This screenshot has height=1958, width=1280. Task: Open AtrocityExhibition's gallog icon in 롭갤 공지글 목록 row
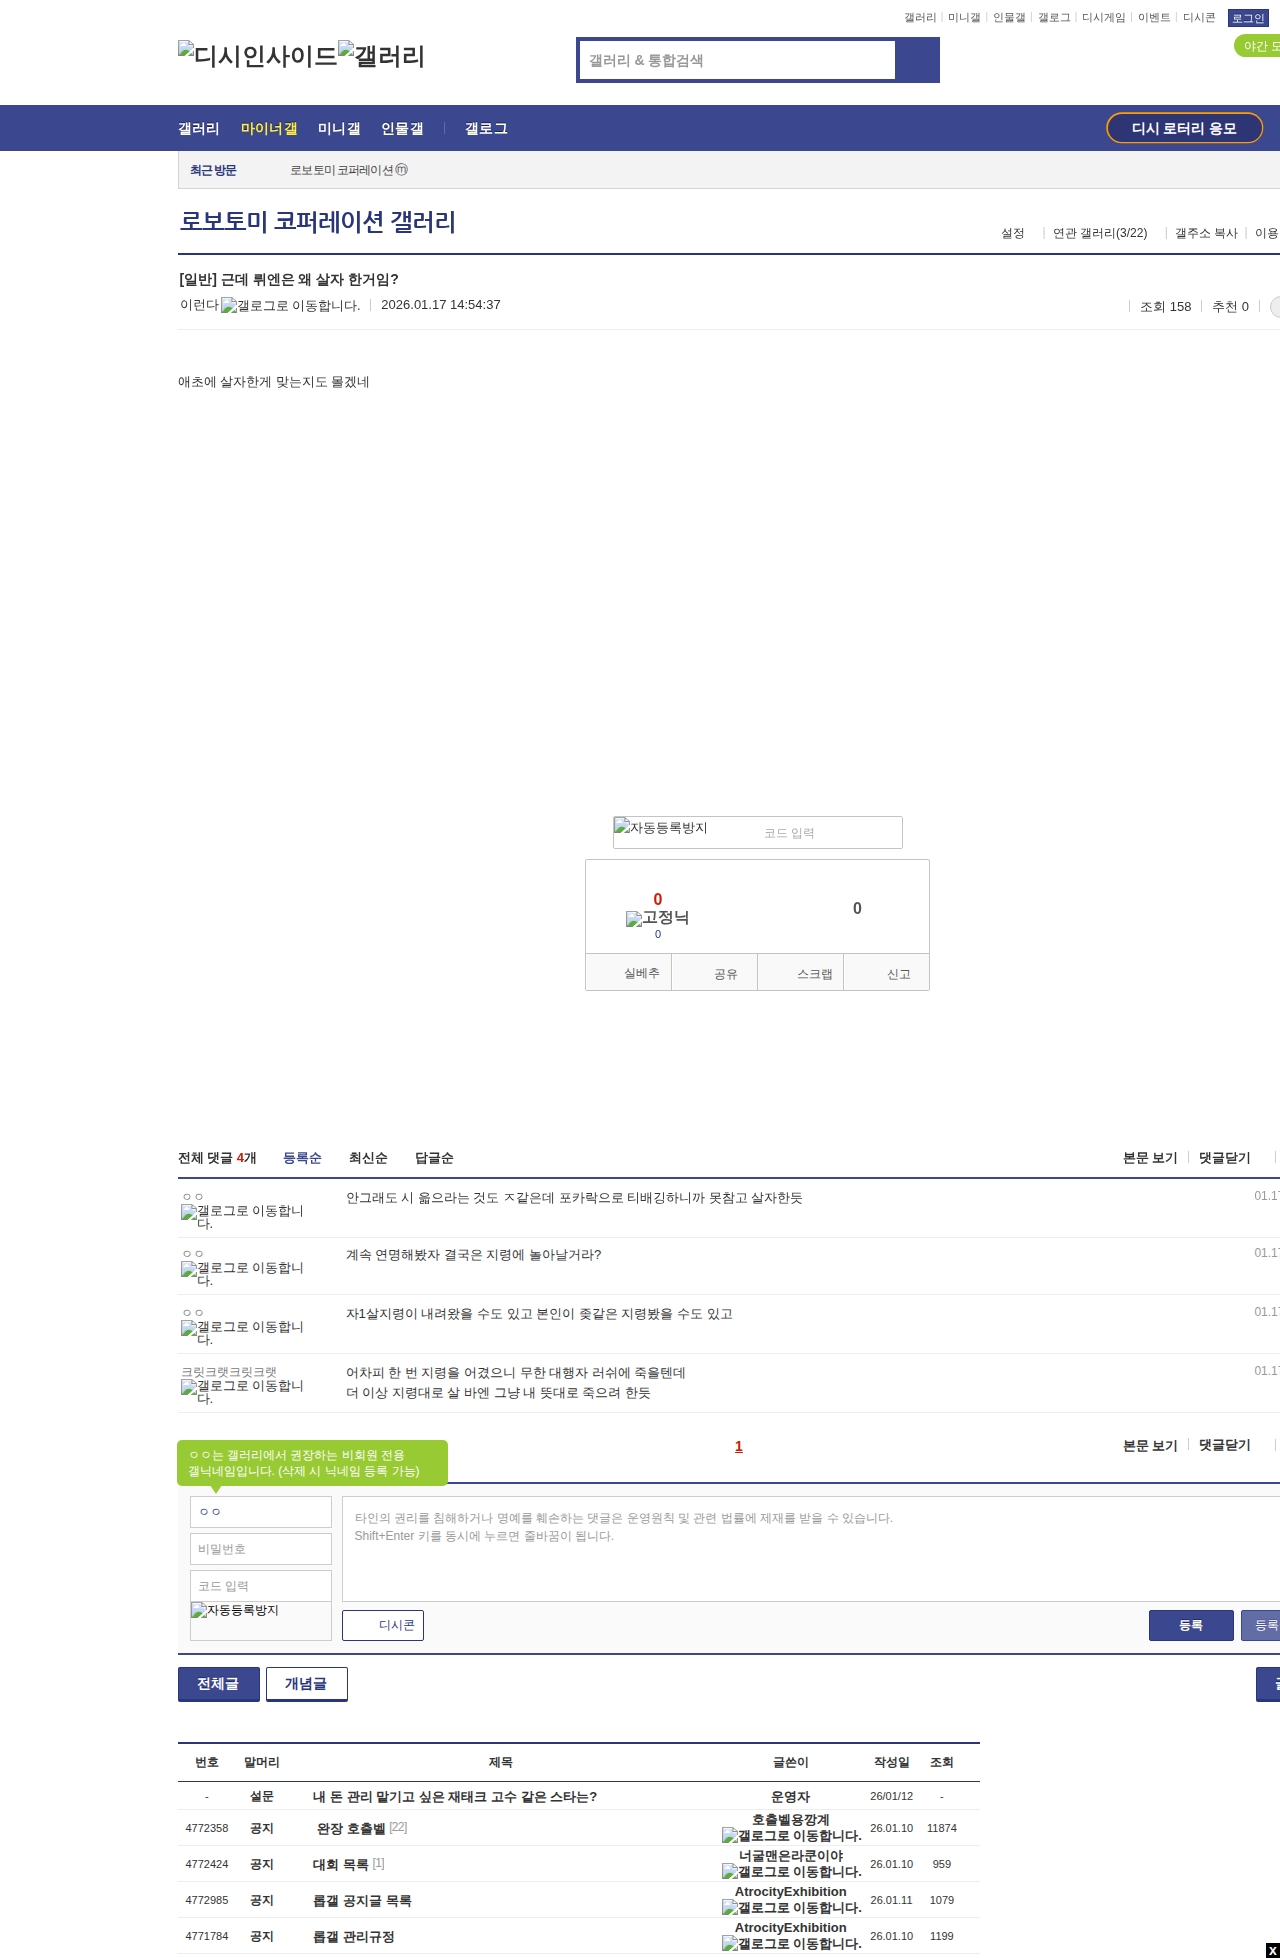click(792, 1908)
